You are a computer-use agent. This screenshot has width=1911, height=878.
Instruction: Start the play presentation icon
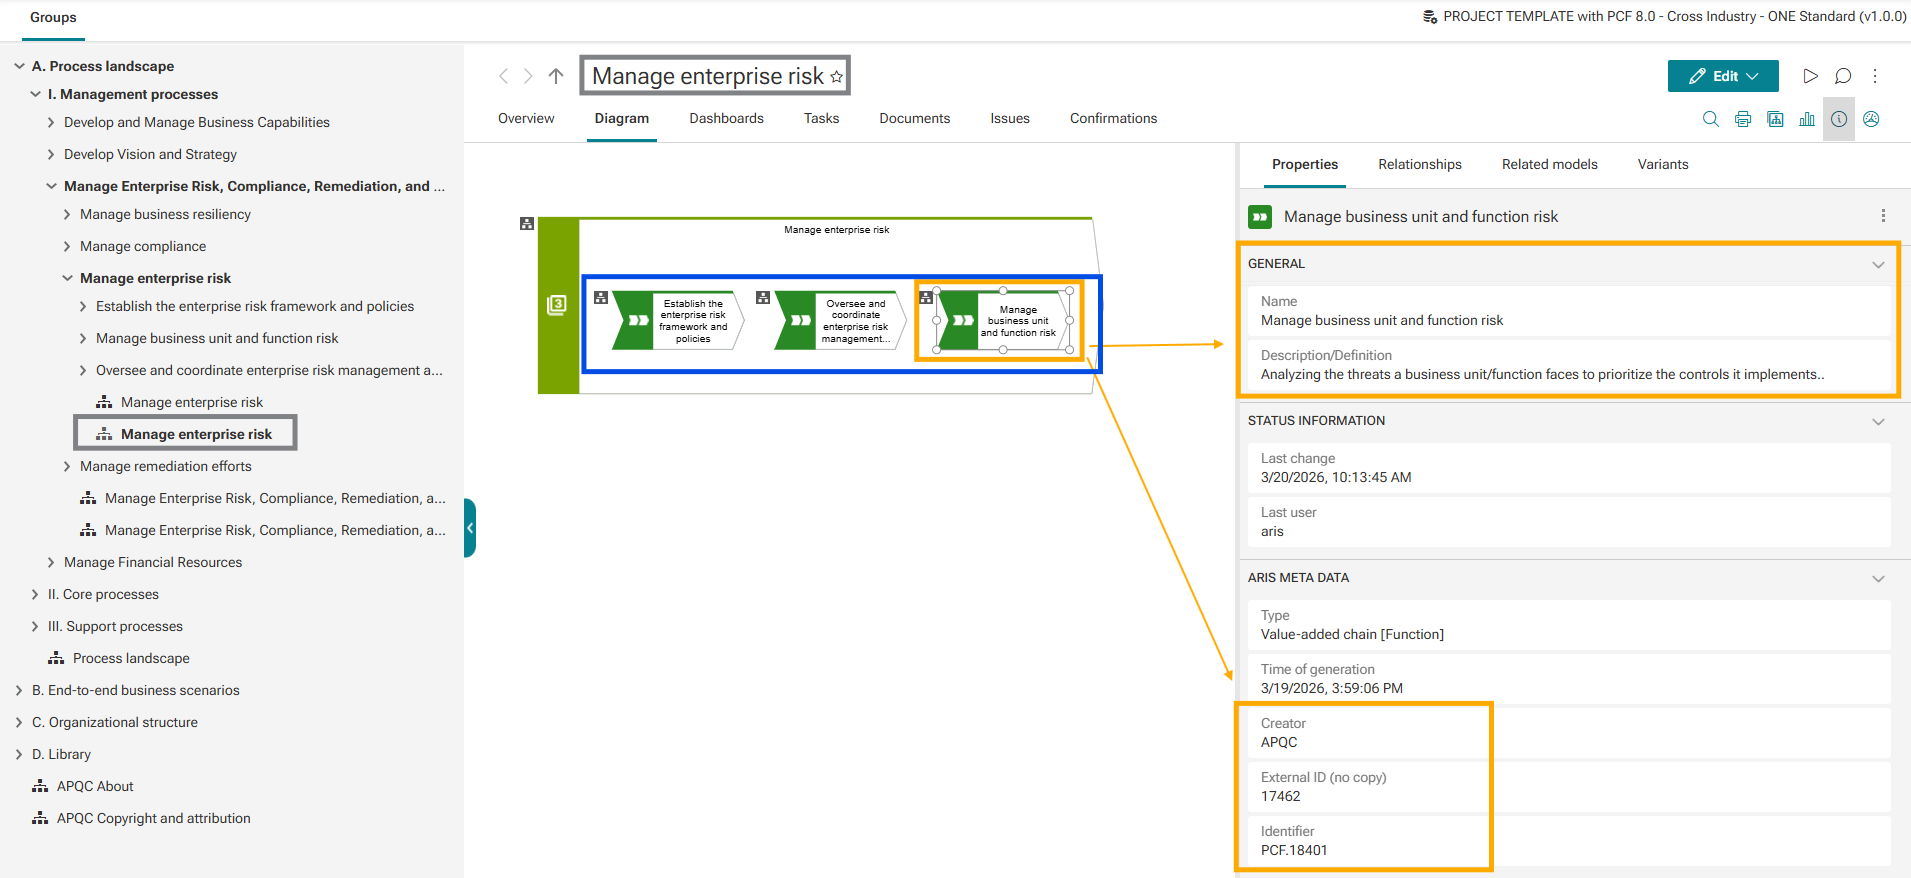point(1810,76)
